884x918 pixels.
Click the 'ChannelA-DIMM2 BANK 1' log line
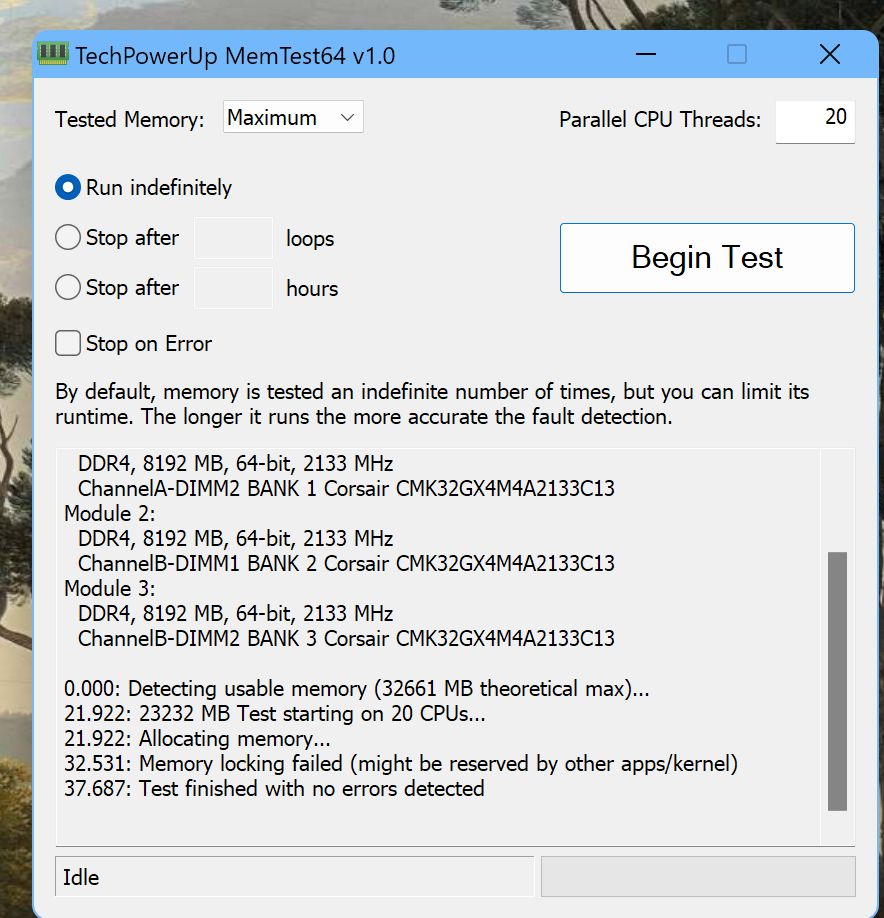346,488
